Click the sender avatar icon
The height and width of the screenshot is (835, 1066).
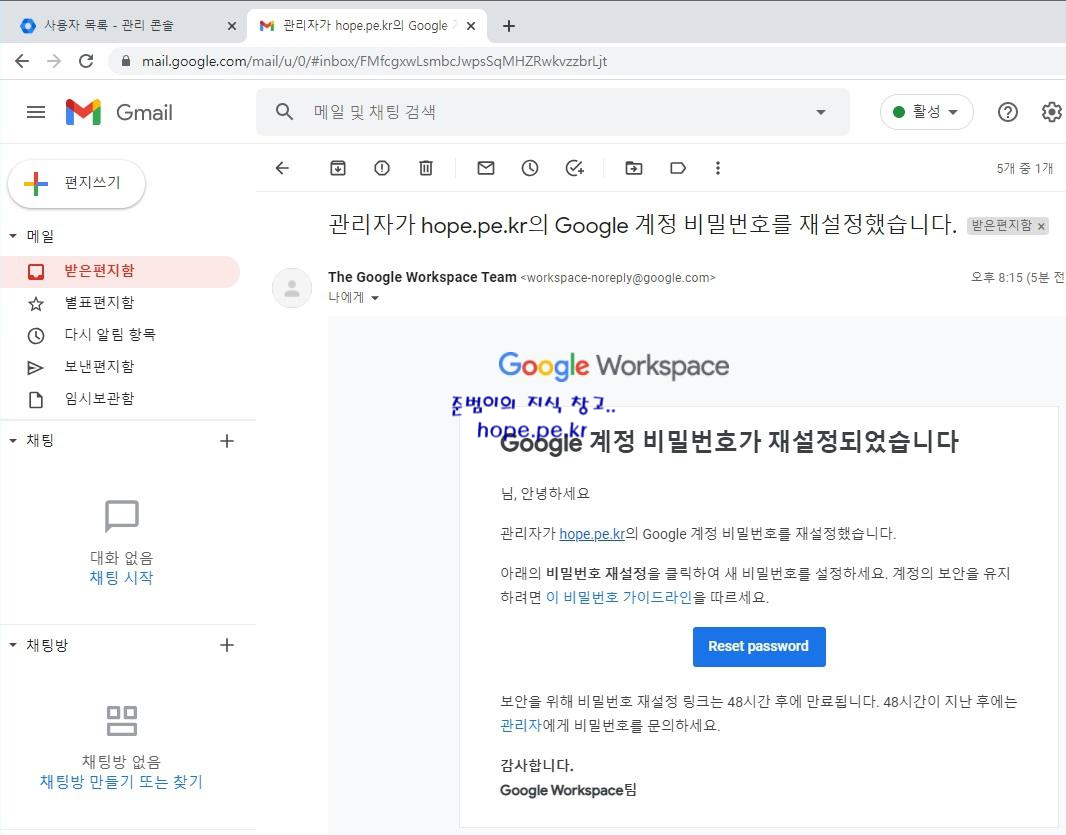point(292,288)
